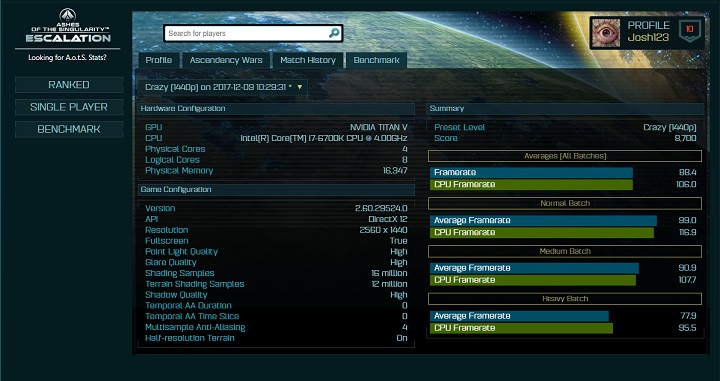Viewport: 720px width, 381px height.
Task: Focus the Search for players field
Action: (253, 33)
